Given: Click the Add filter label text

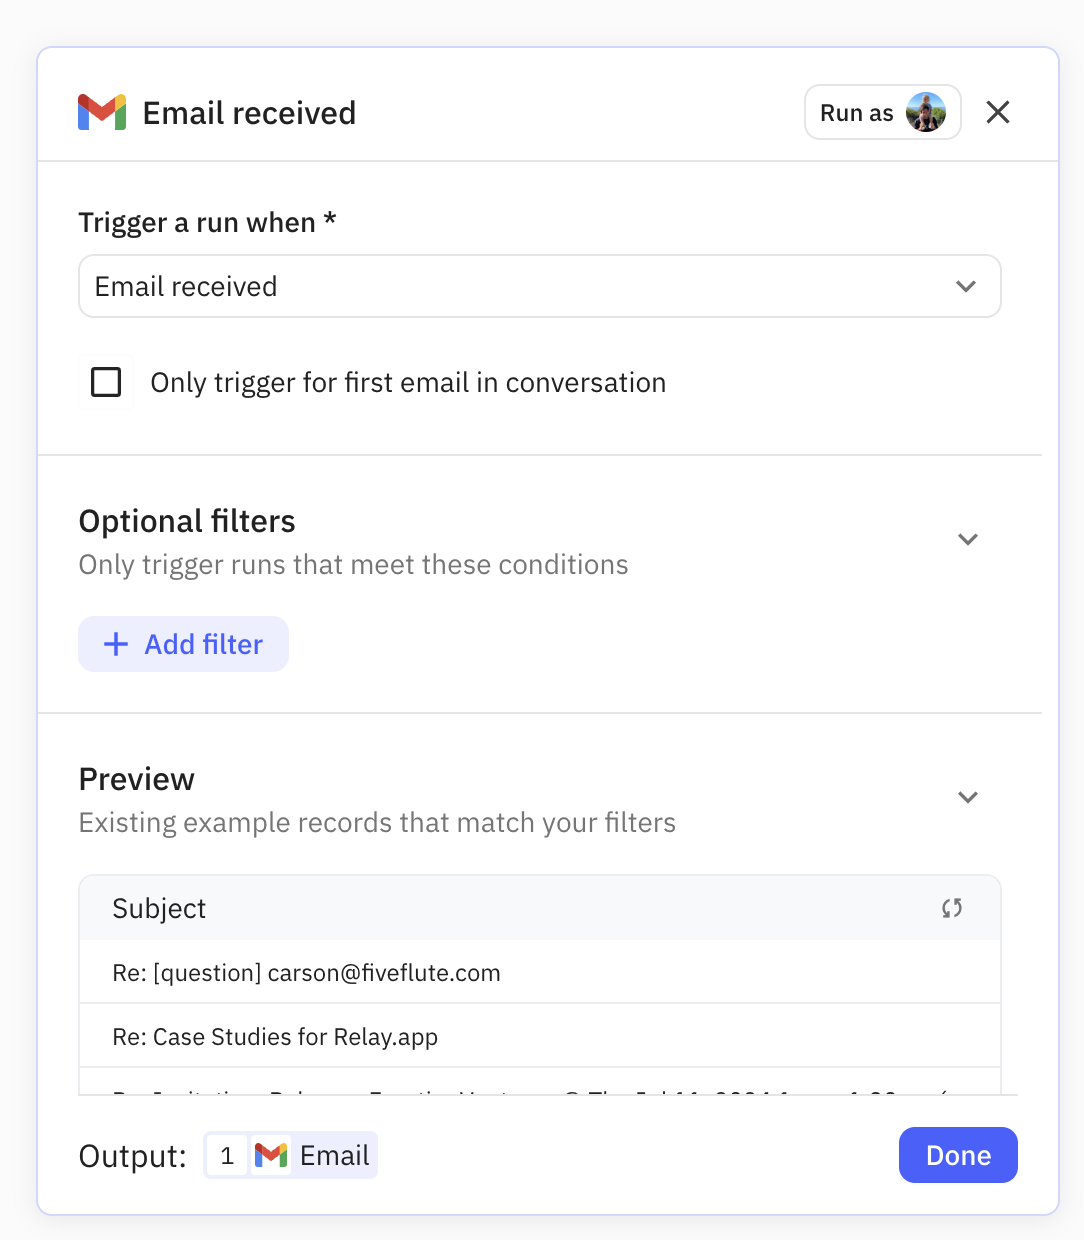Looking at the screenshot, I should click(204, 644).
